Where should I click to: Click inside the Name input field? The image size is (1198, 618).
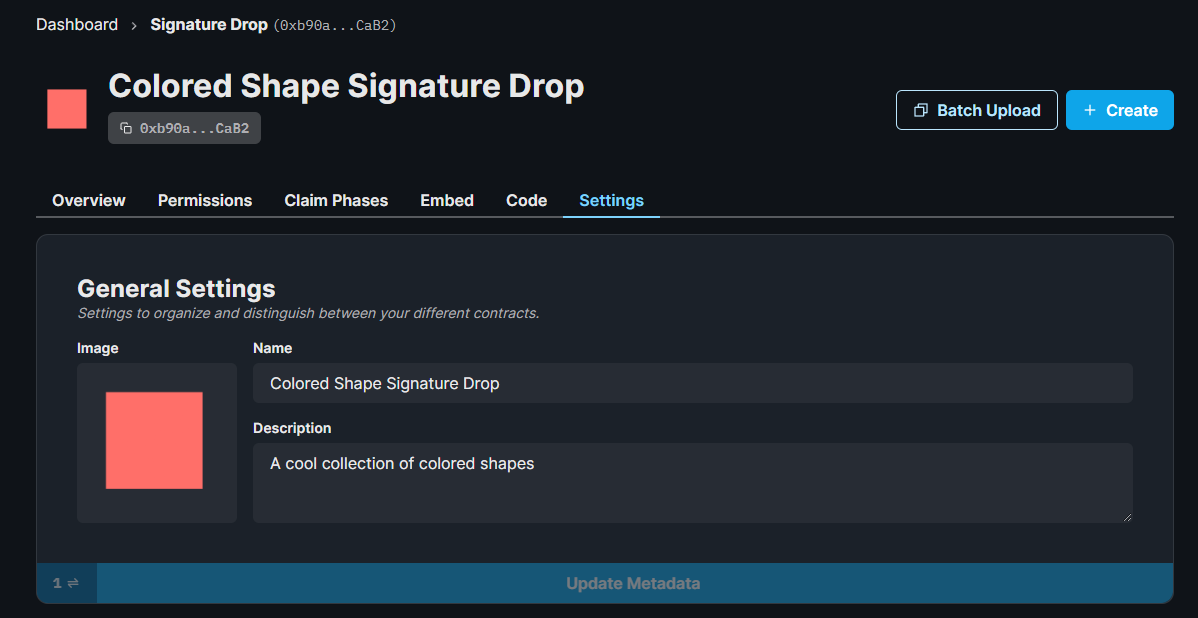[693, 383]
